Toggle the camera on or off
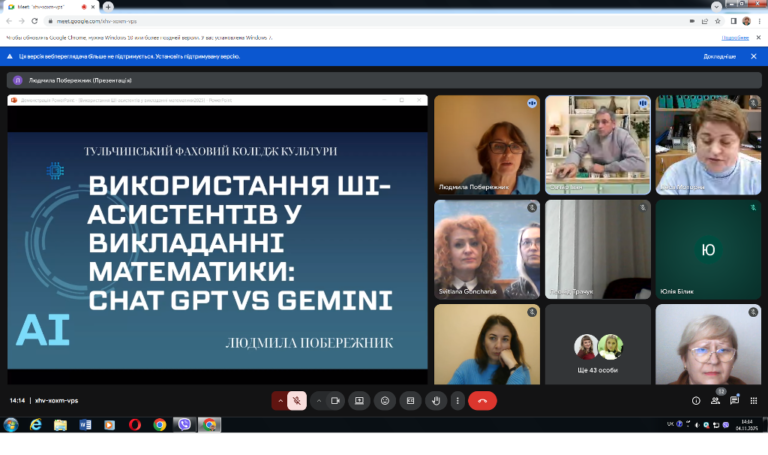 (x=336, y=401)
